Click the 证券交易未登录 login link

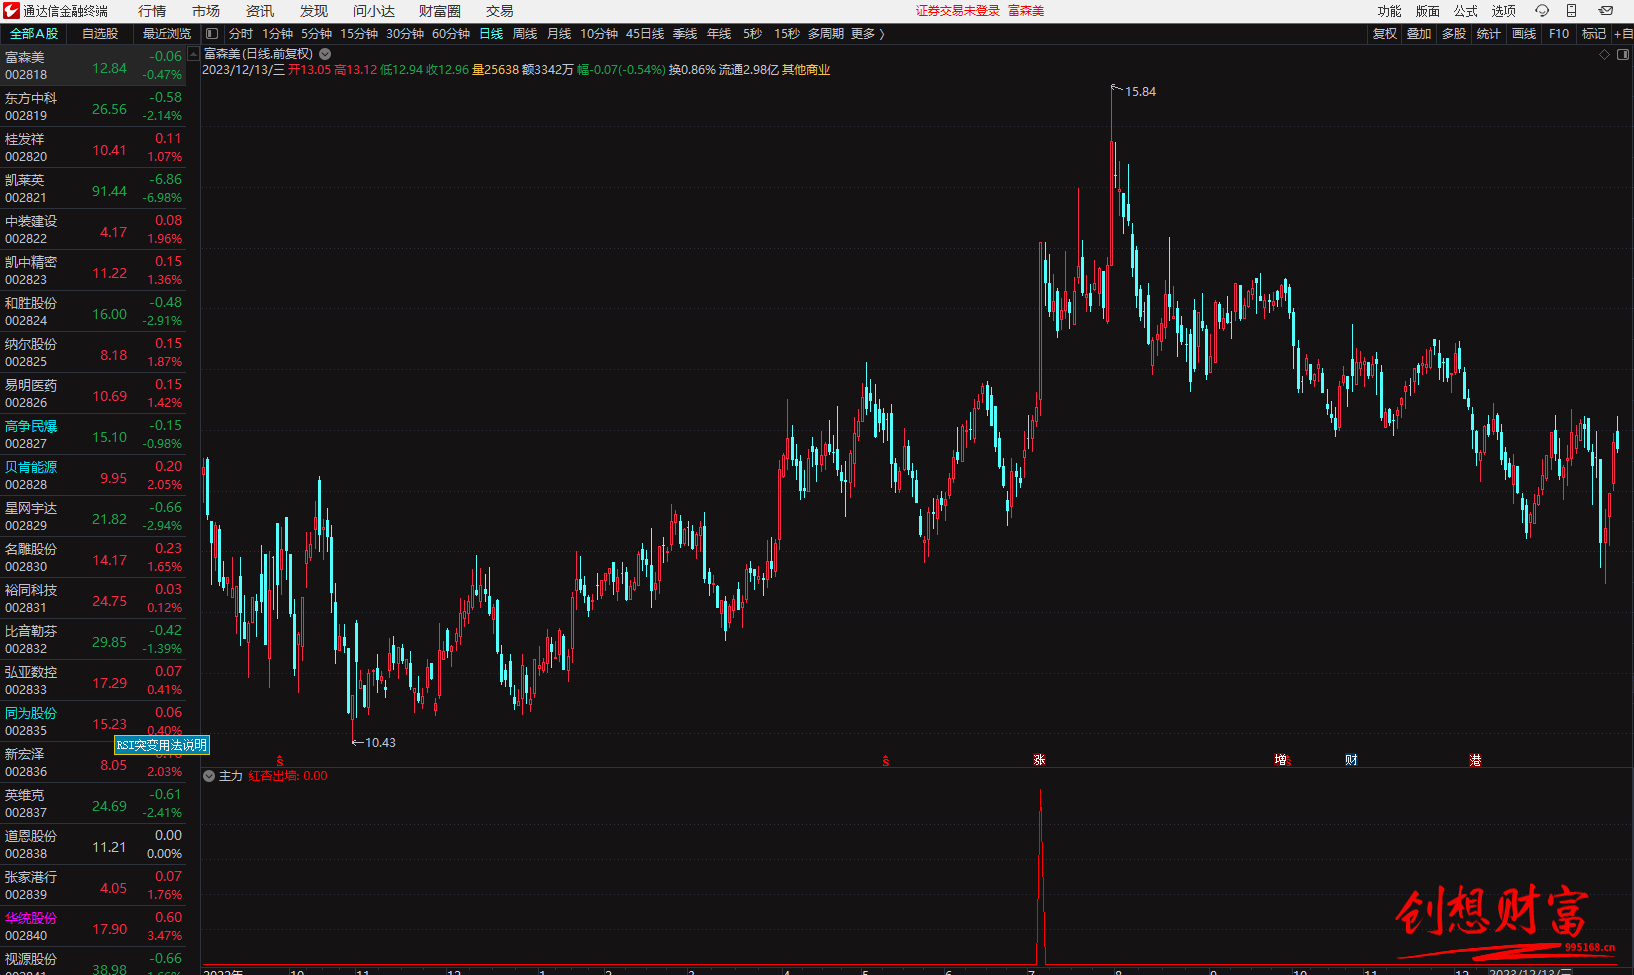(958, 11)
